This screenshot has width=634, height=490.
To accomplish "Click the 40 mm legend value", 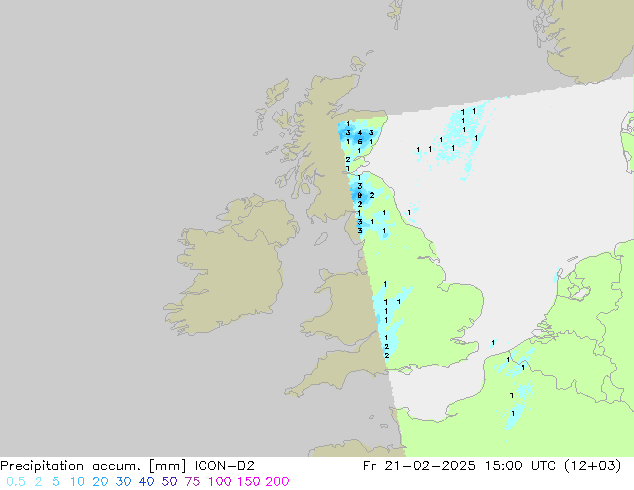I will [146, 482].
